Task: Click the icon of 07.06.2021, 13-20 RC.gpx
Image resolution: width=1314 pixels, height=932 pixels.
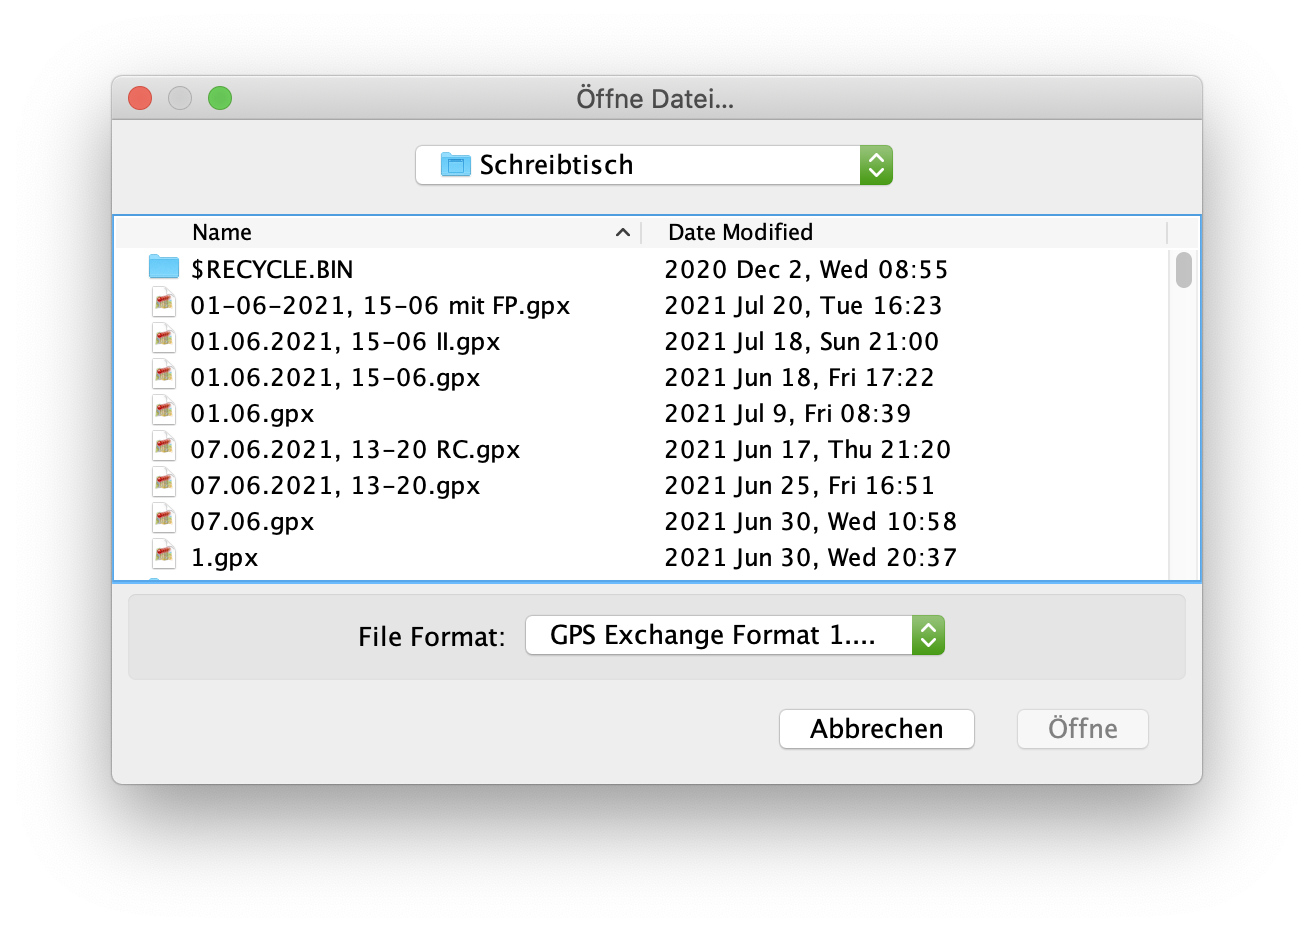Action: point(164,447)
